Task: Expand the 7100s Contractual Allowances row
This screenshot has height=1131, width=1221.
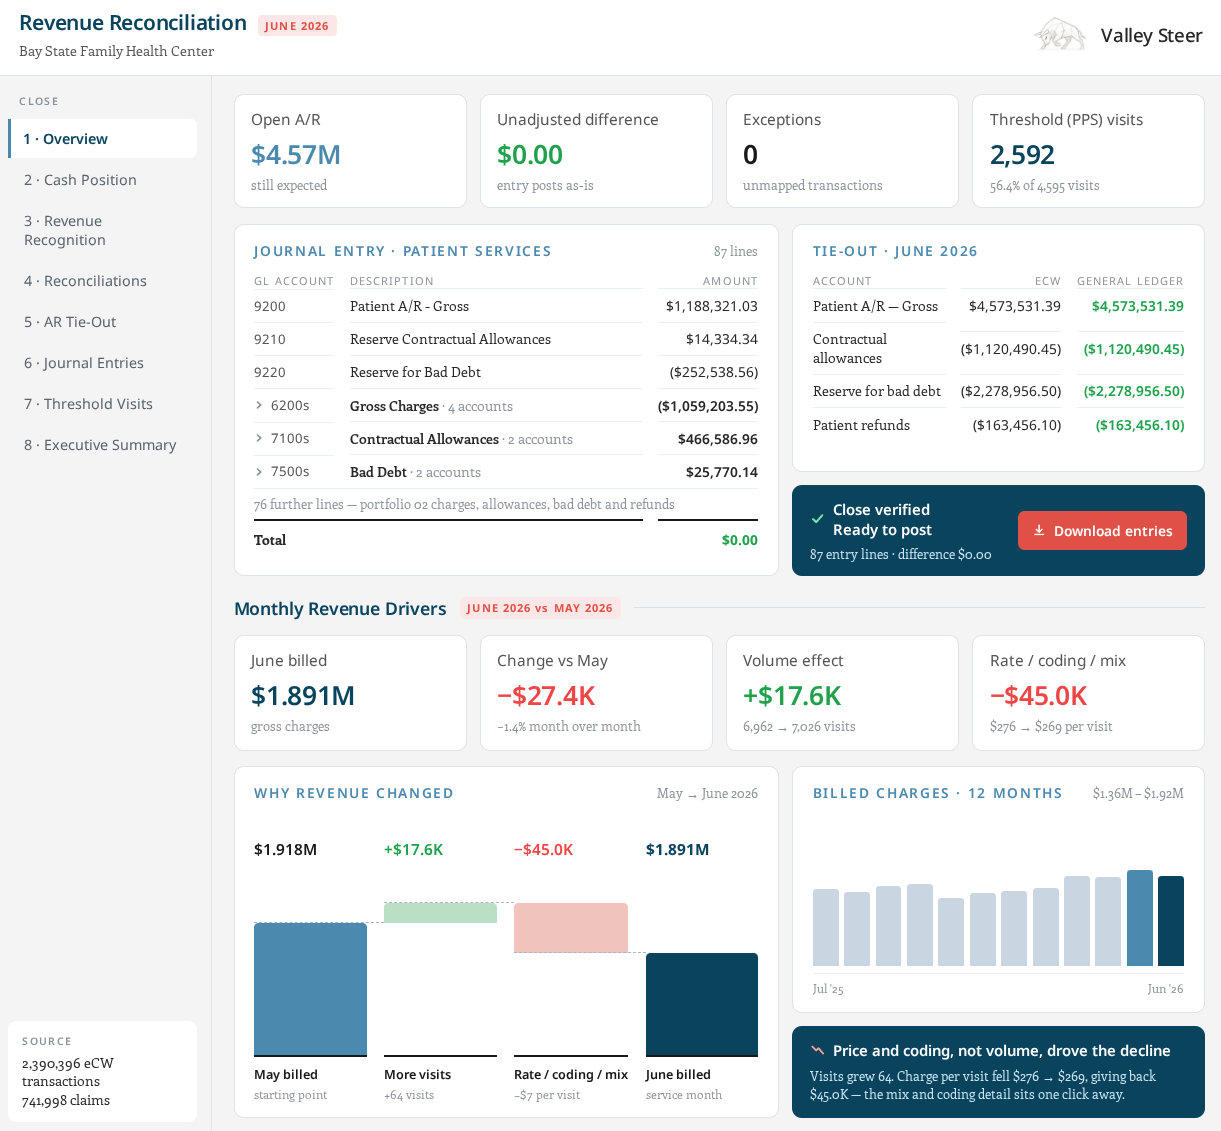Action: (260, 438)
